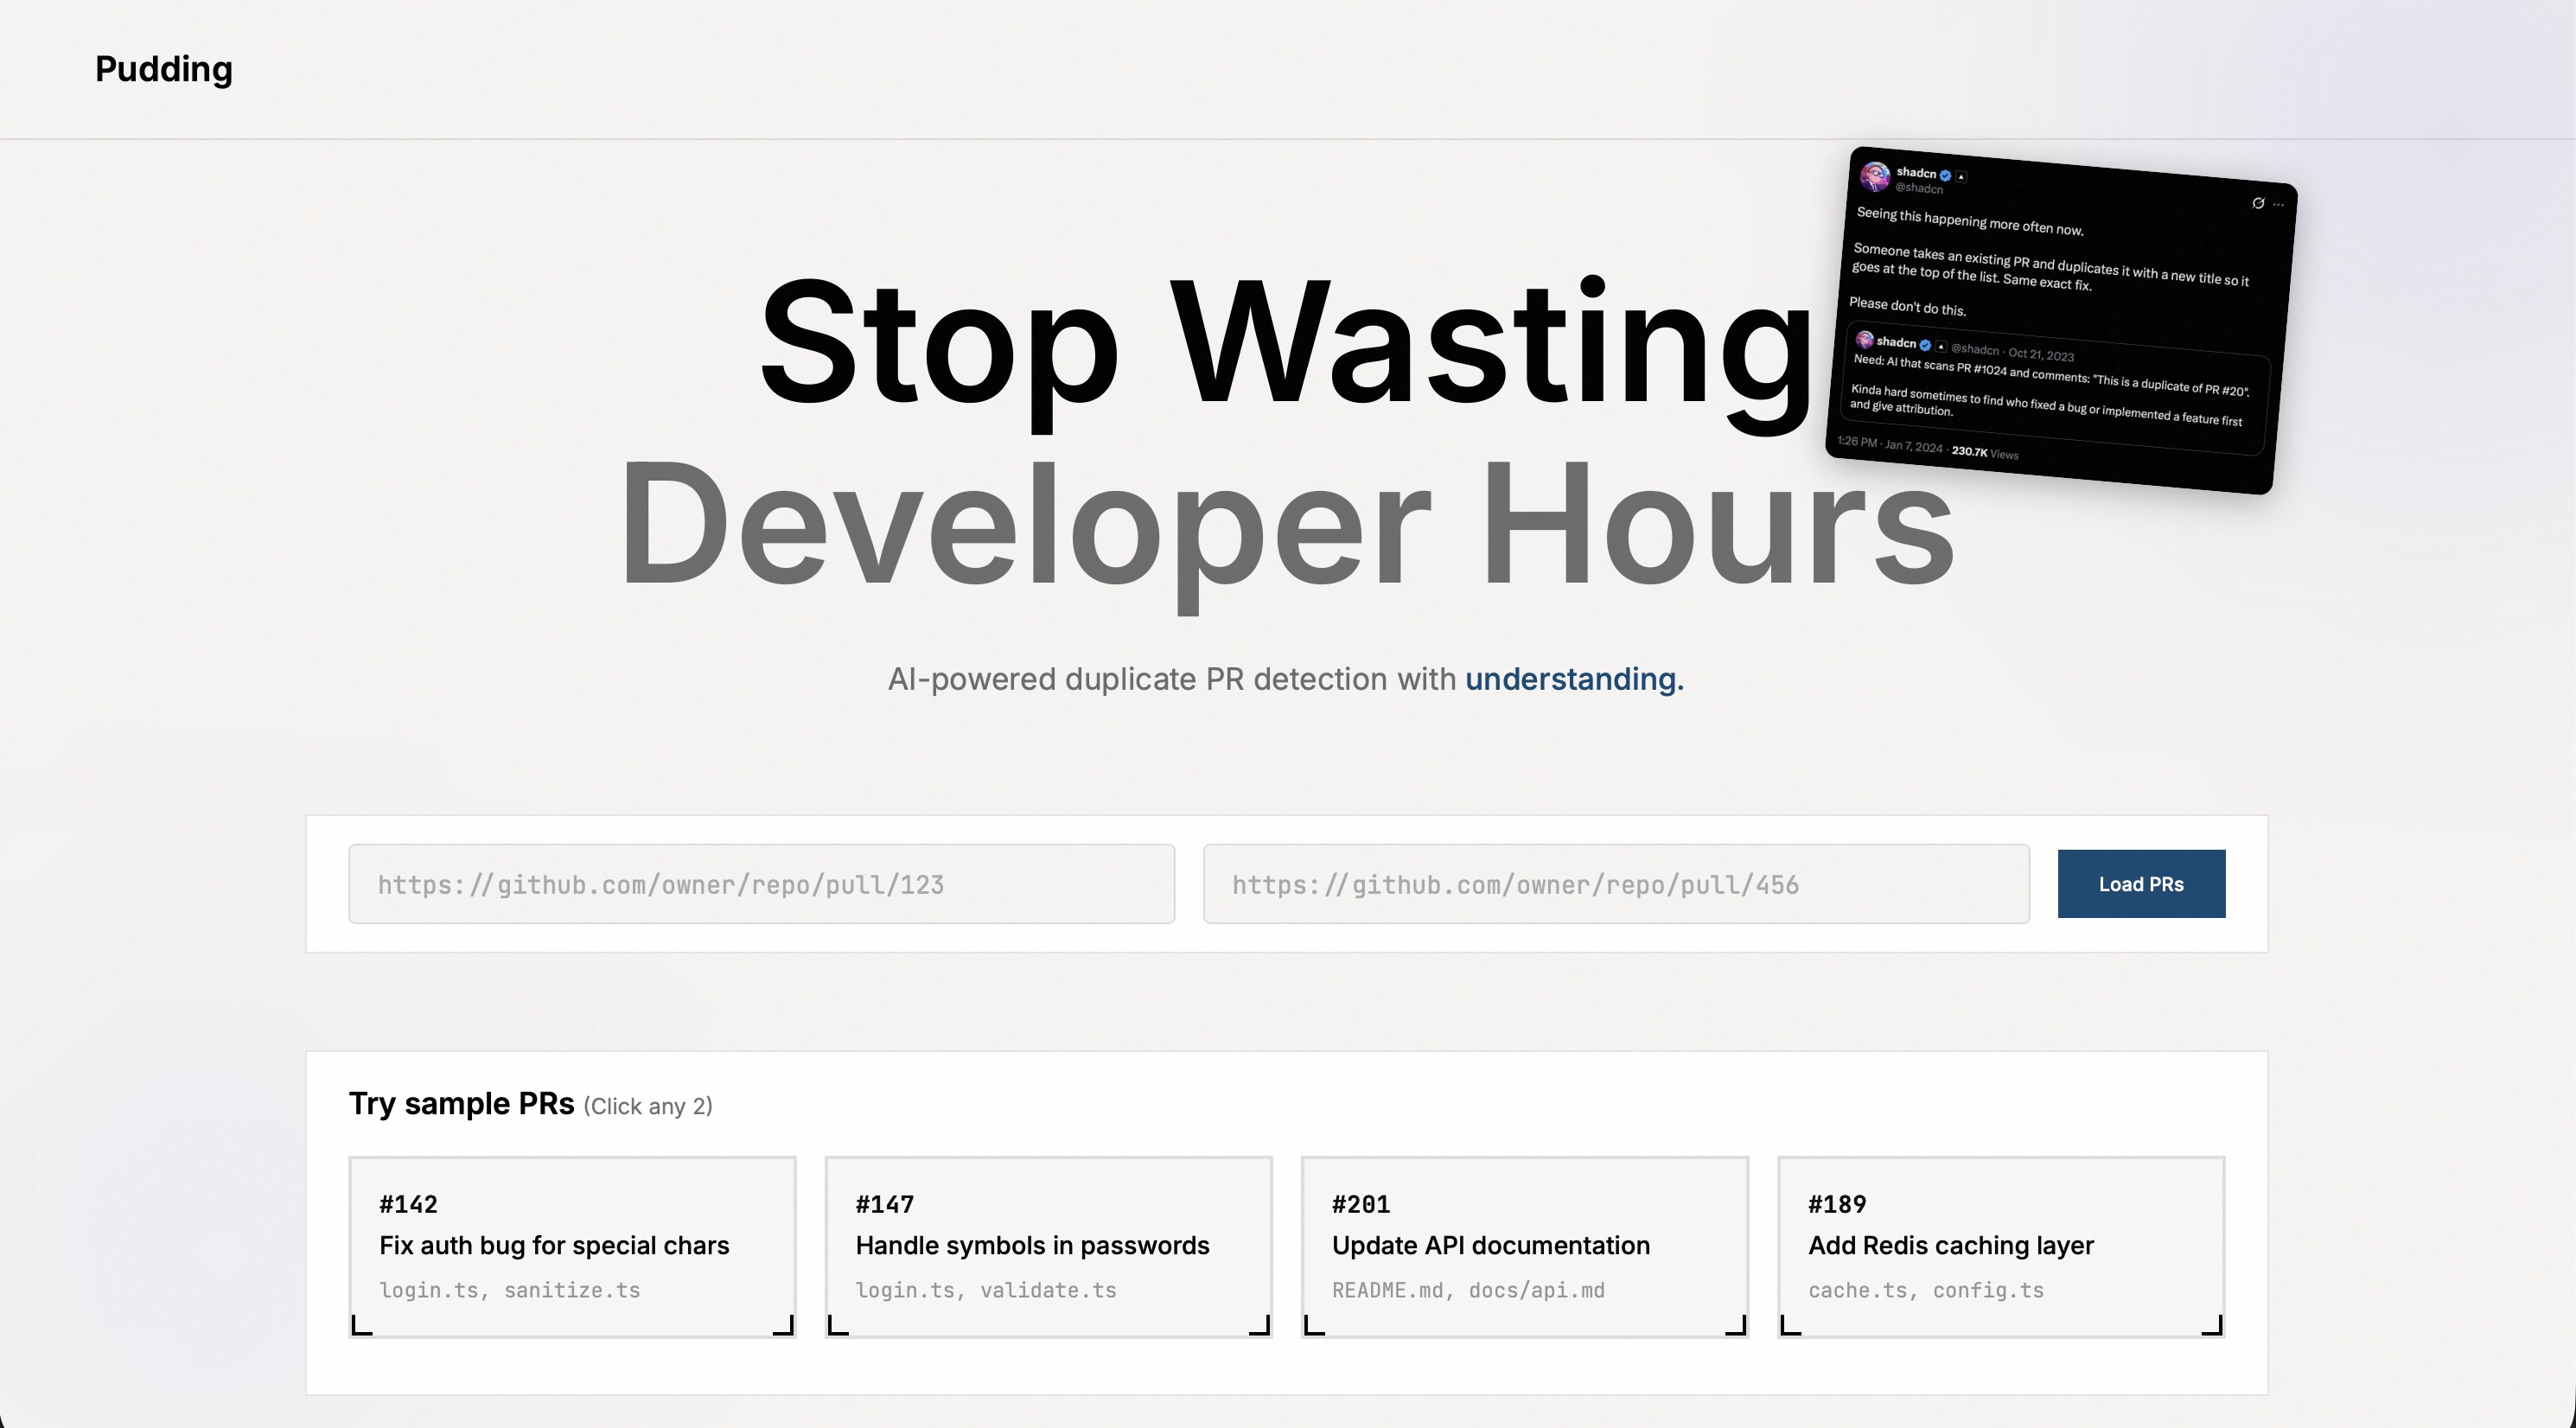Click the quoted tweet's small shadcn avatar

coord(1864,339)
